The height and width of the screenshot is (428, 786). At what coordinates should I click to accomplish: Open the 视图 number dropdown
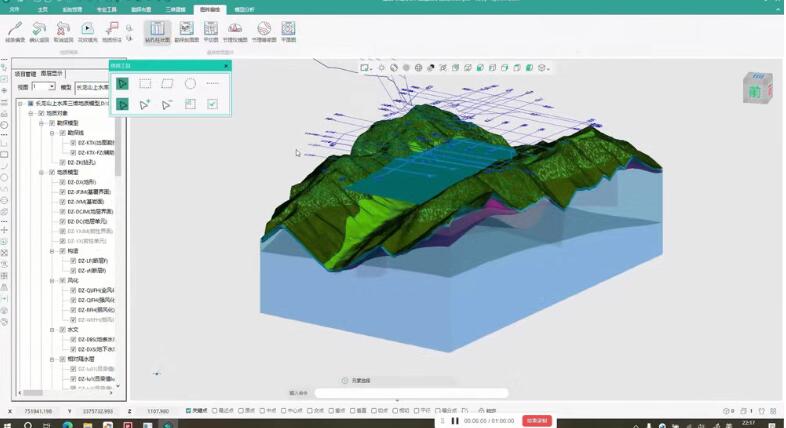coord(43,87)
